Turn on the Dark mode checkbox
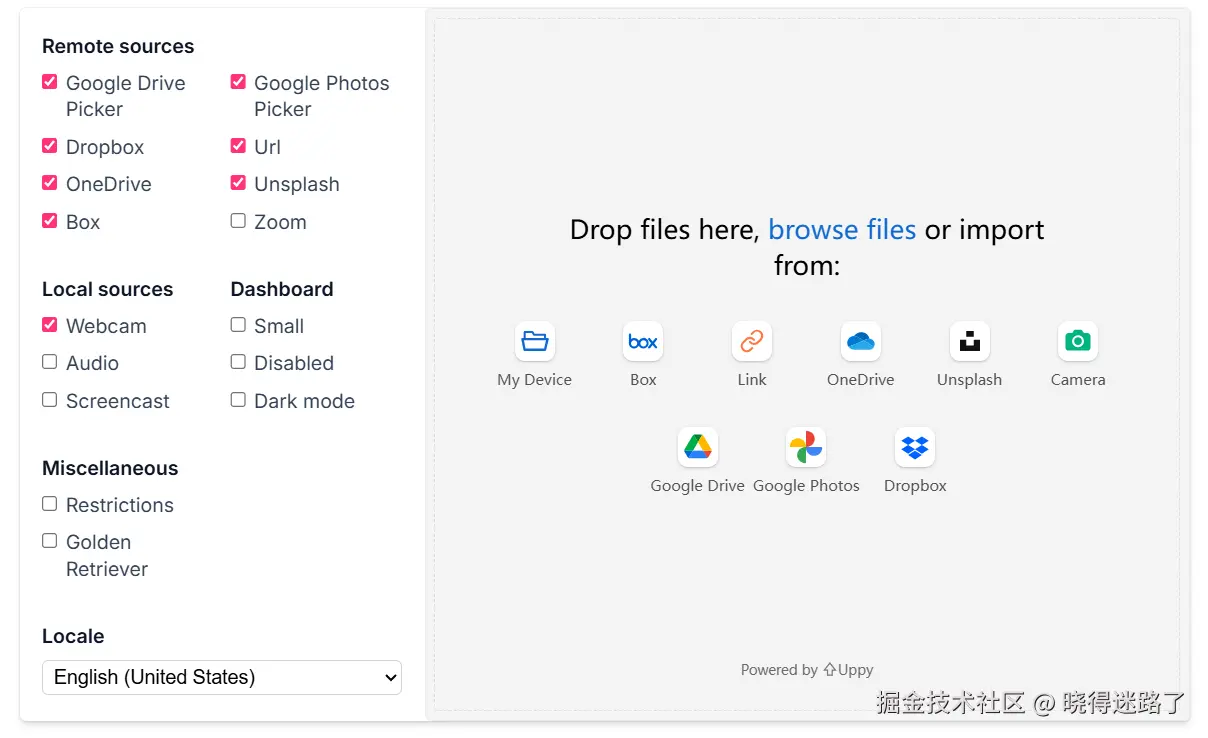 [x=238, y=400]
